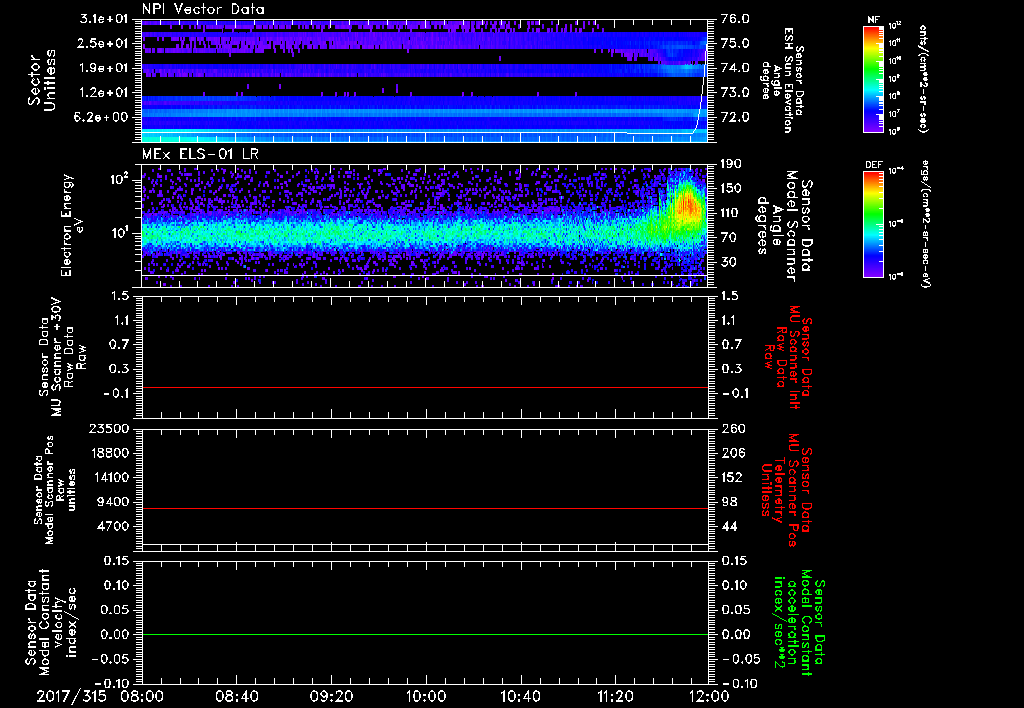Click the NF color scale bar

[x=871, y=80]
